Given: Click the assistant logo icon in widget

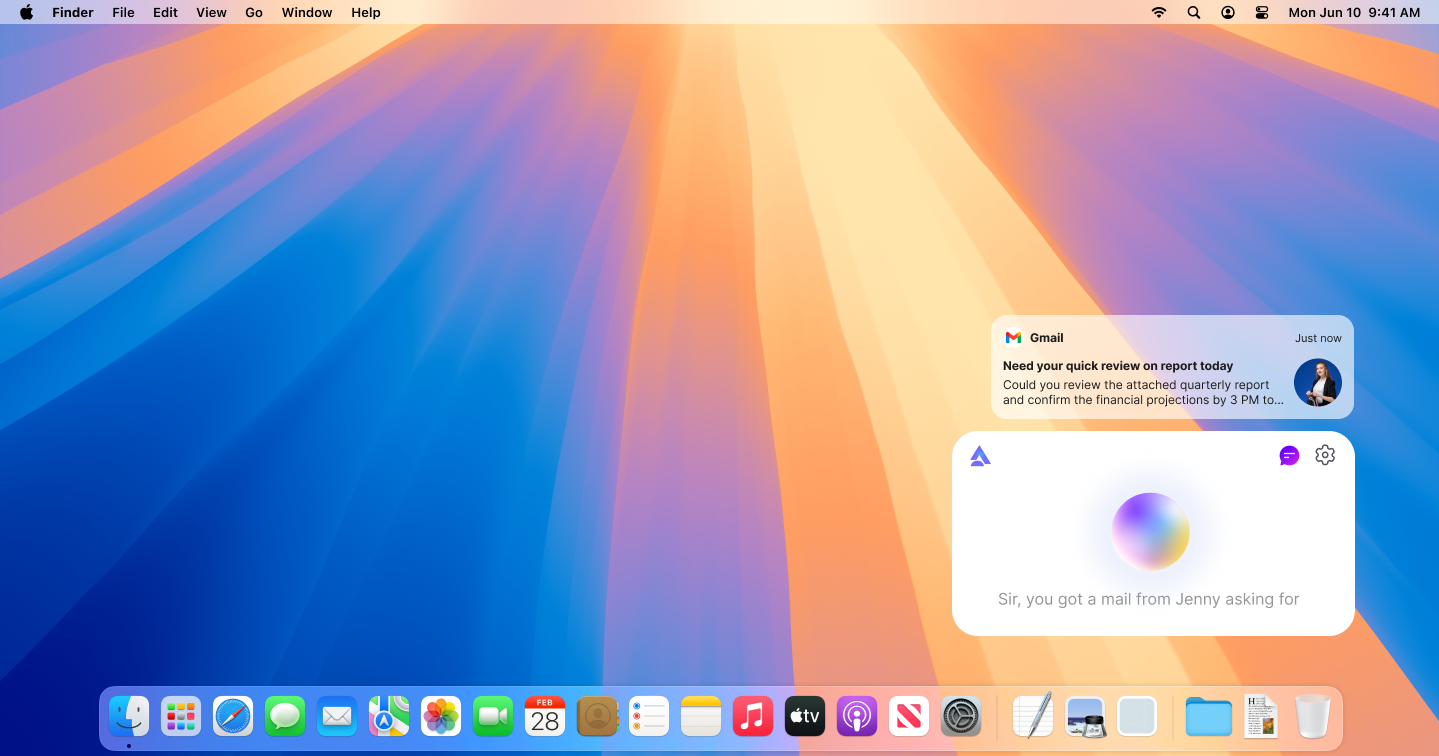Looking at the screenshot, I should point(980,456).
